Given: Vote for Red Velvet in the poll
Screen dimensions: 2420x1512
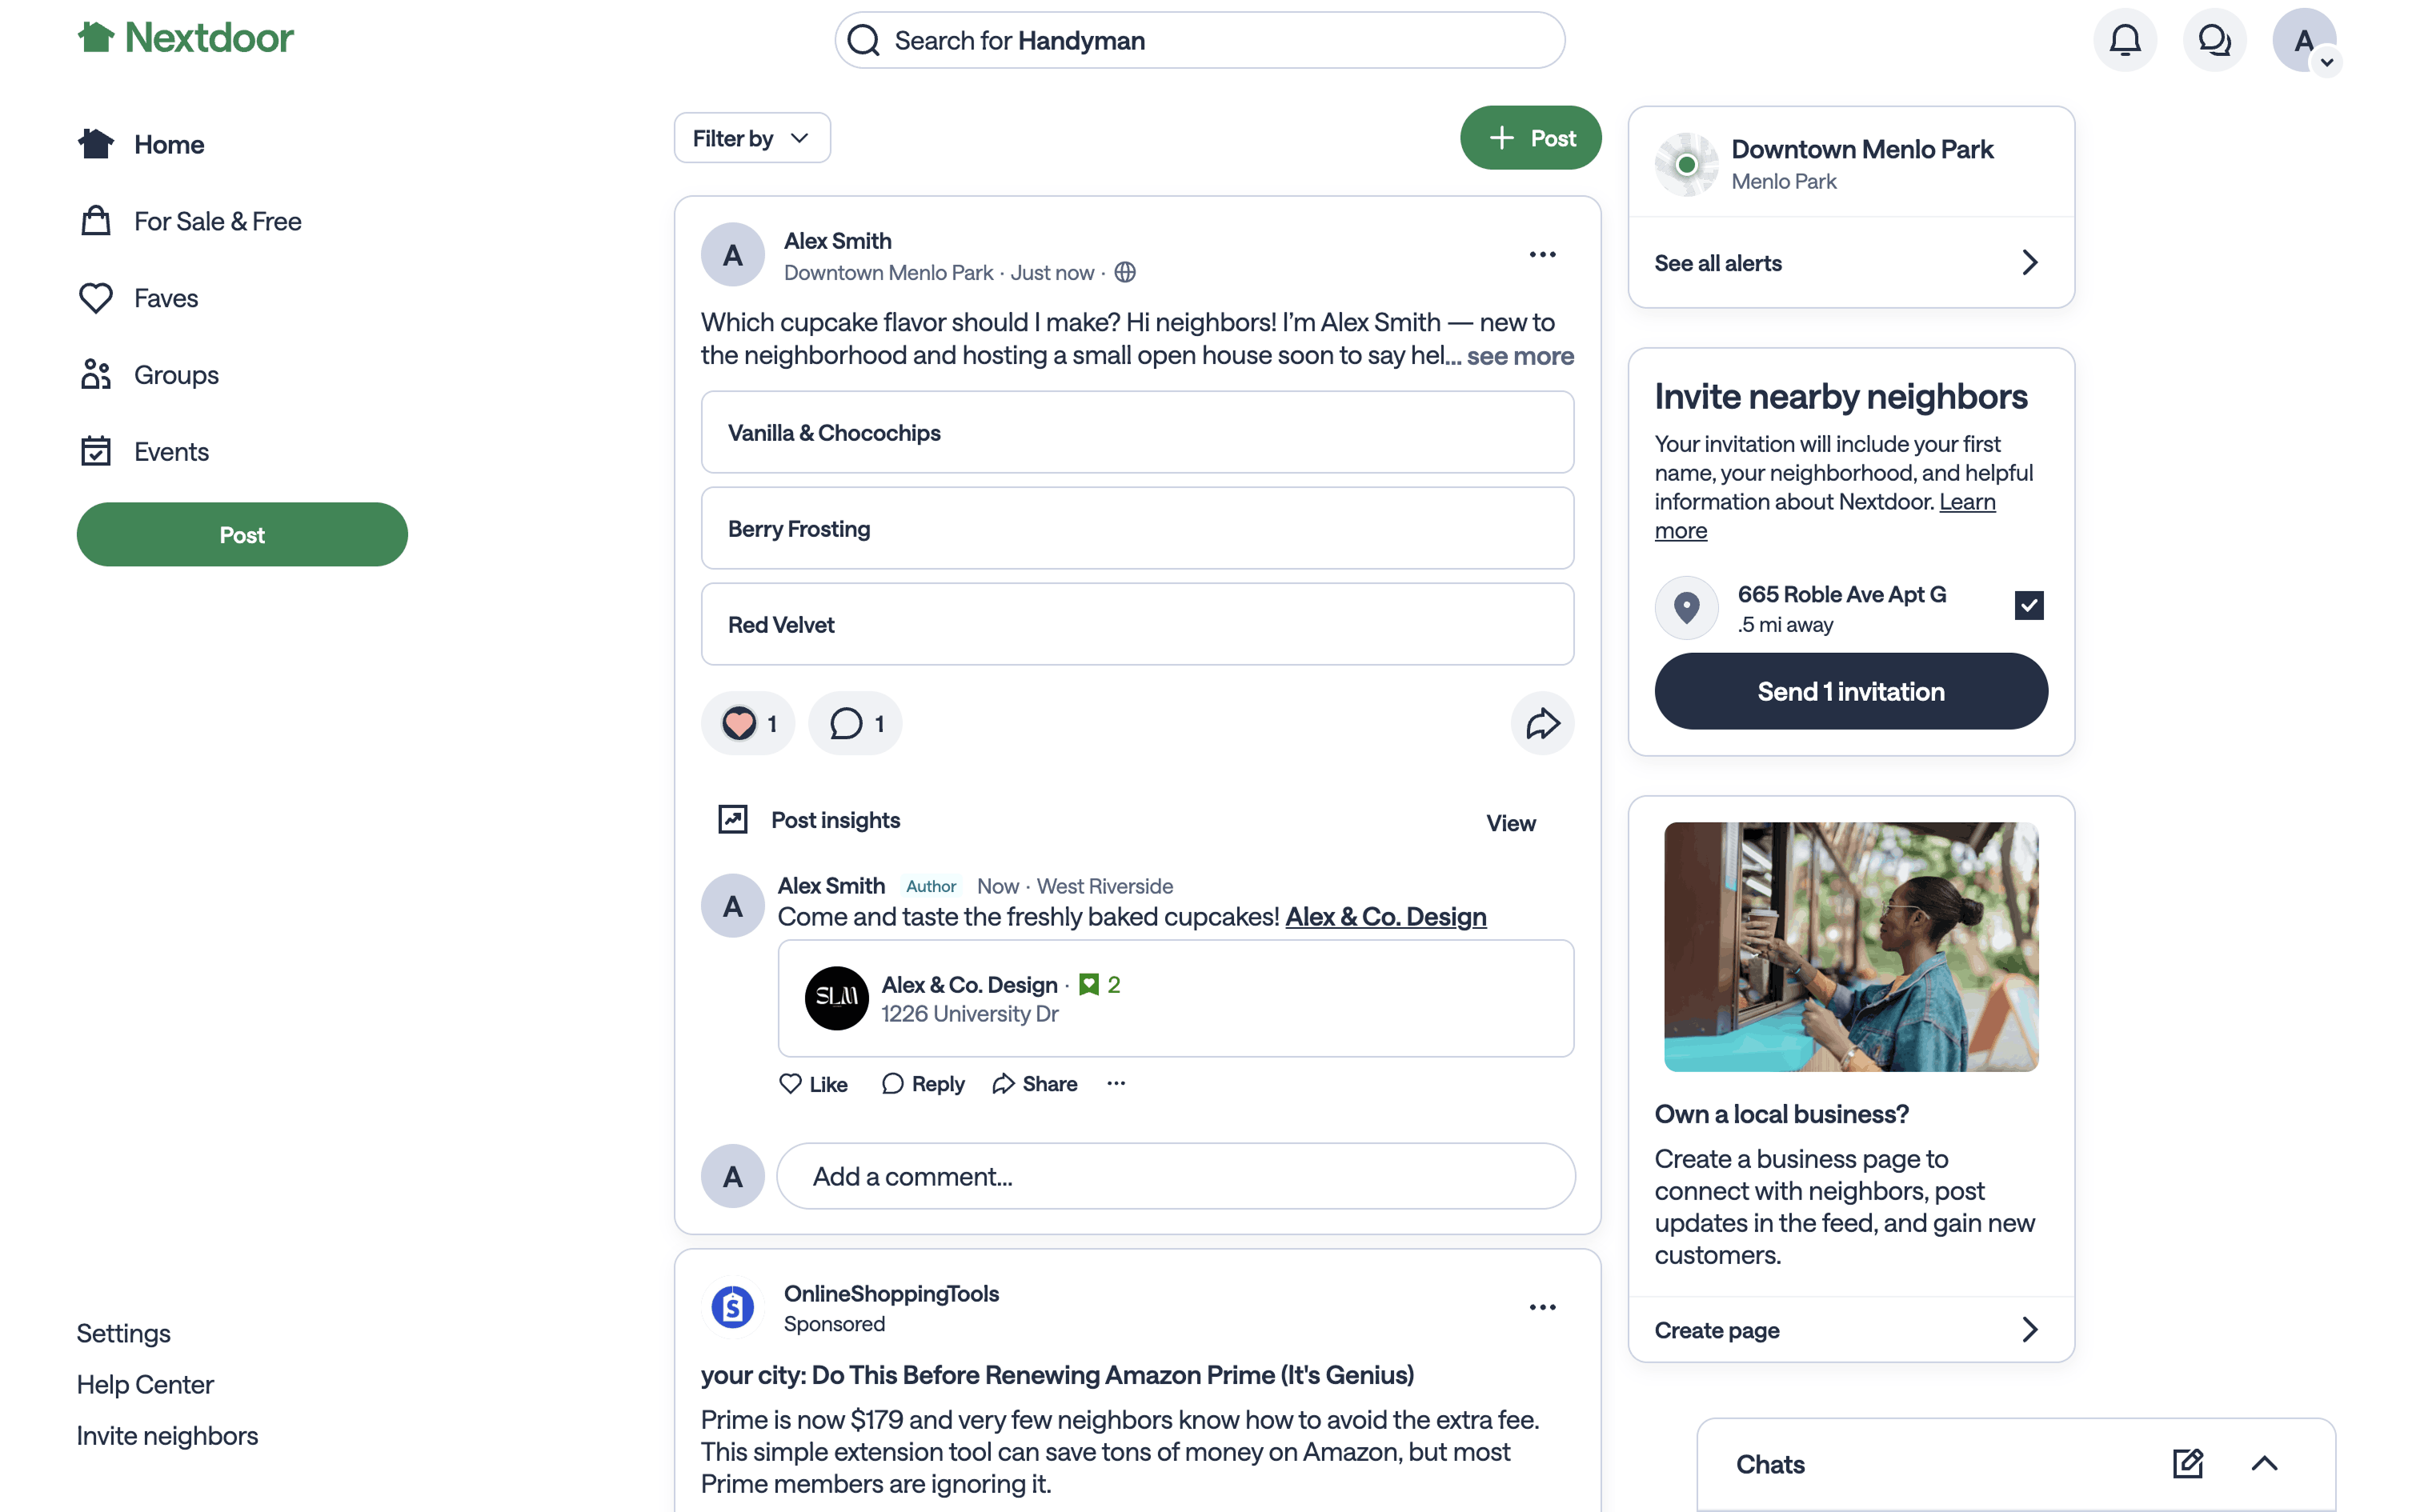Looking at the screenshot, I should point(1137,624).
